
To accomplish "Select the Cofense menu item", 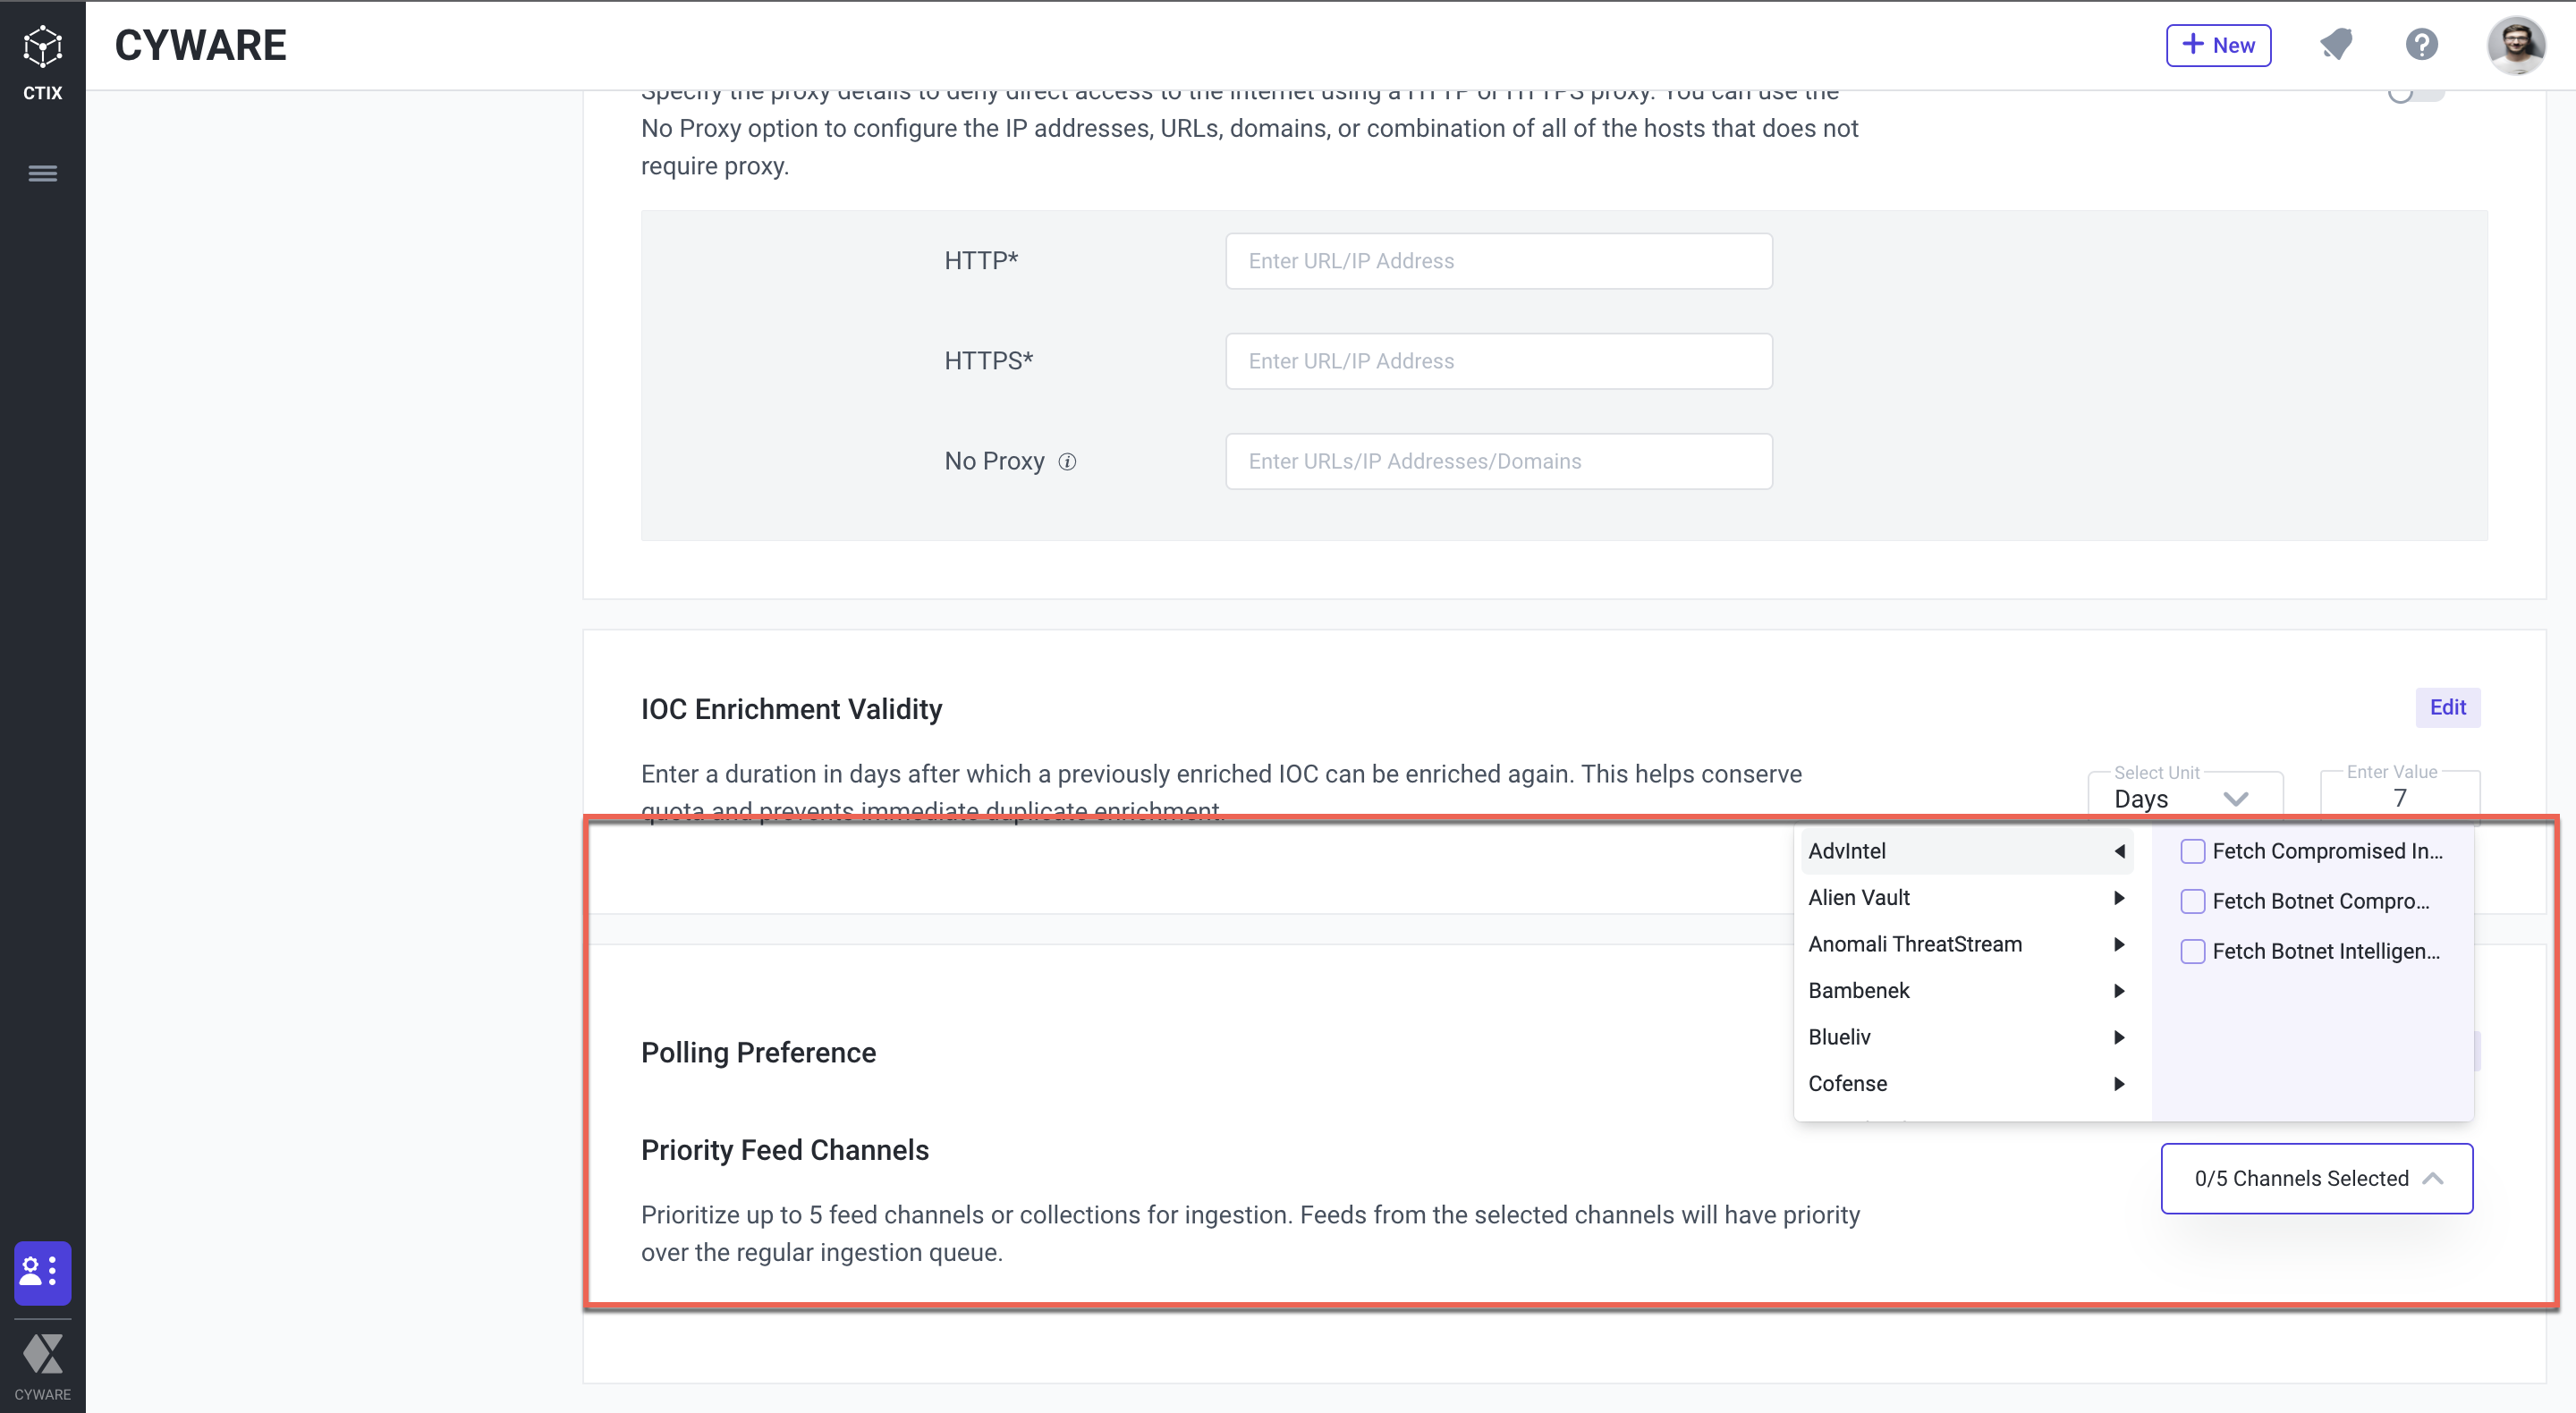I will pyautogui.click(x=1961, y=1082).
